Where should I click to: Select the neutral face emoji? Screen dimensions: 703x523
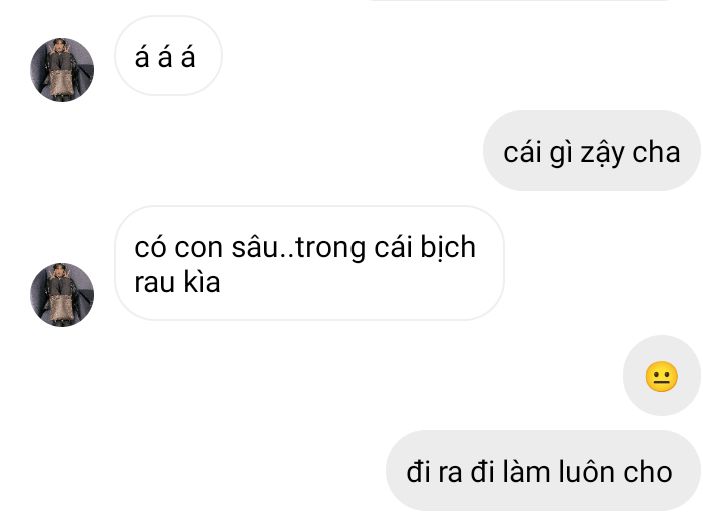[661, 376]
